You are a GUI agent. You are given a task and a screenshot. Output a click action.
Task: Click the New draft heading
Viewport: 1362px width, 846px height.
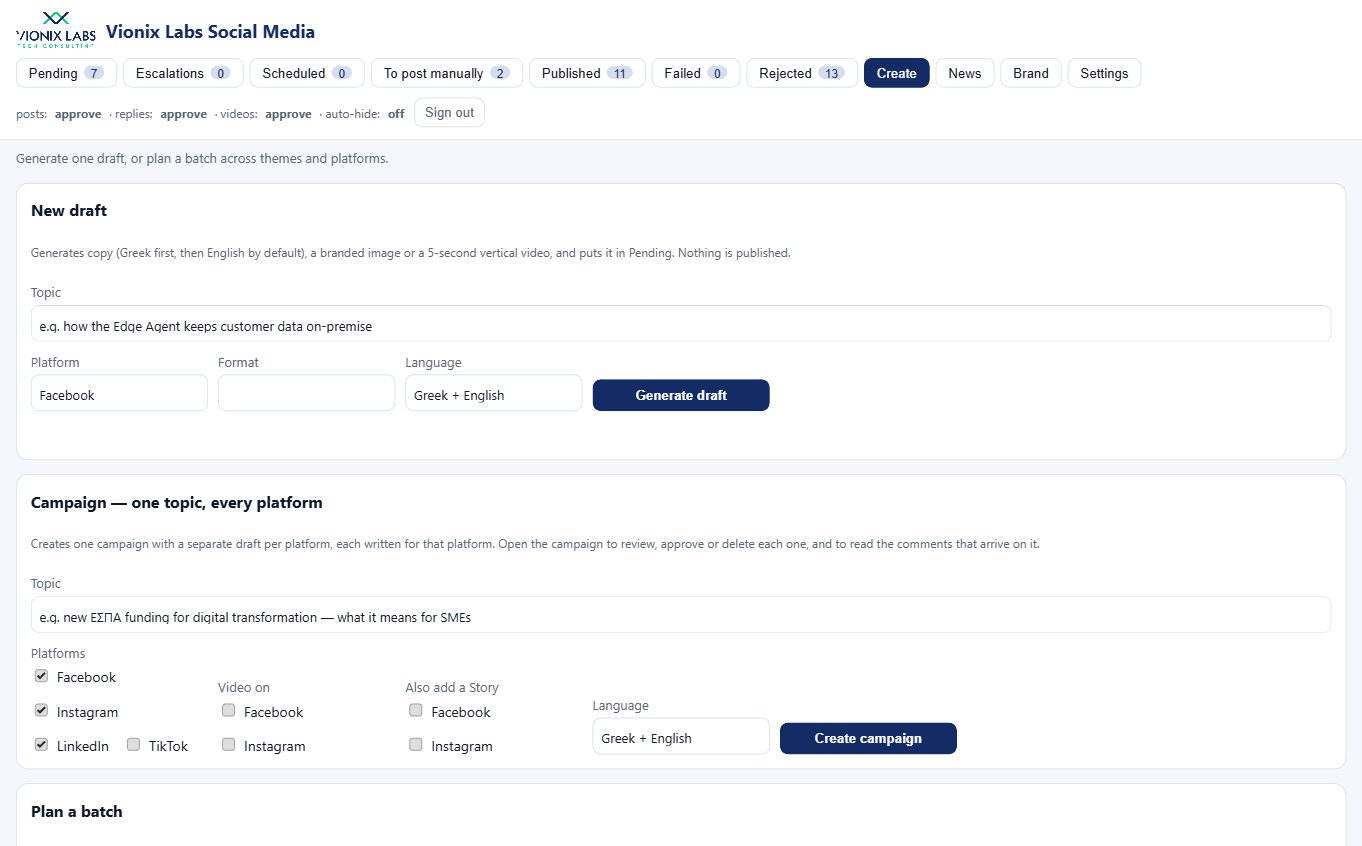(69, 210)
